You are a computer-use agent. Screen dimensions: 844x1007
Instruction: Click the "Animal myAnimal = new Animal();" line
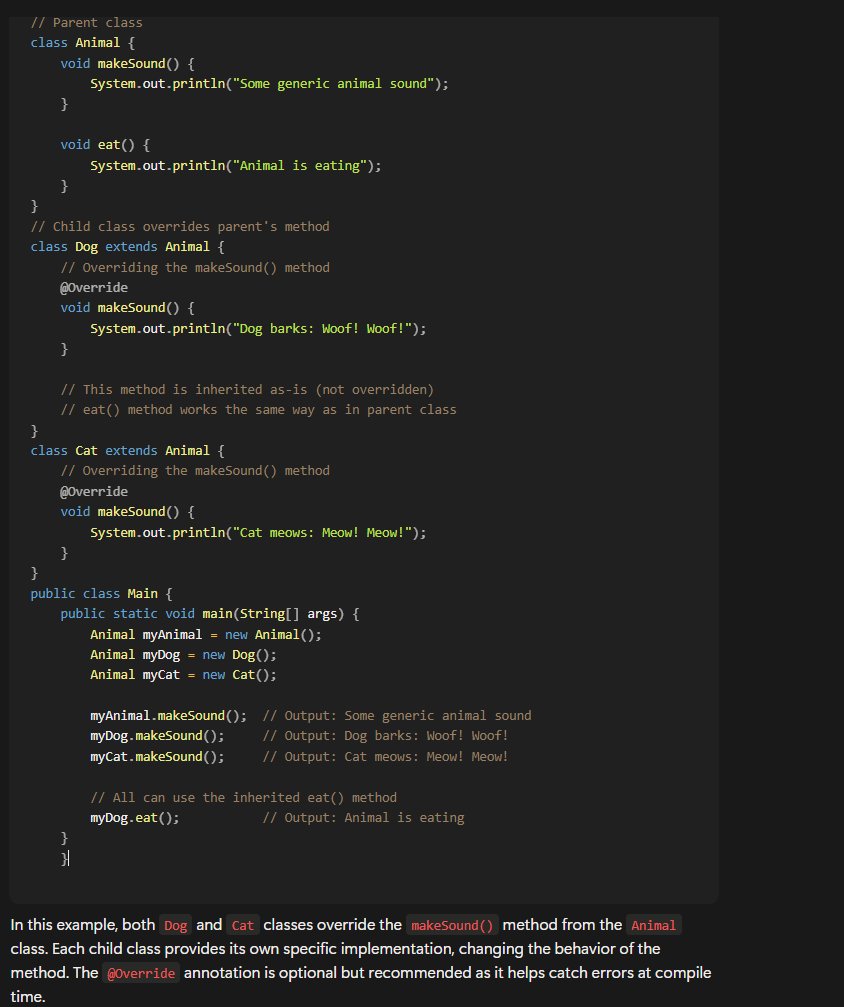coord(206,635)
